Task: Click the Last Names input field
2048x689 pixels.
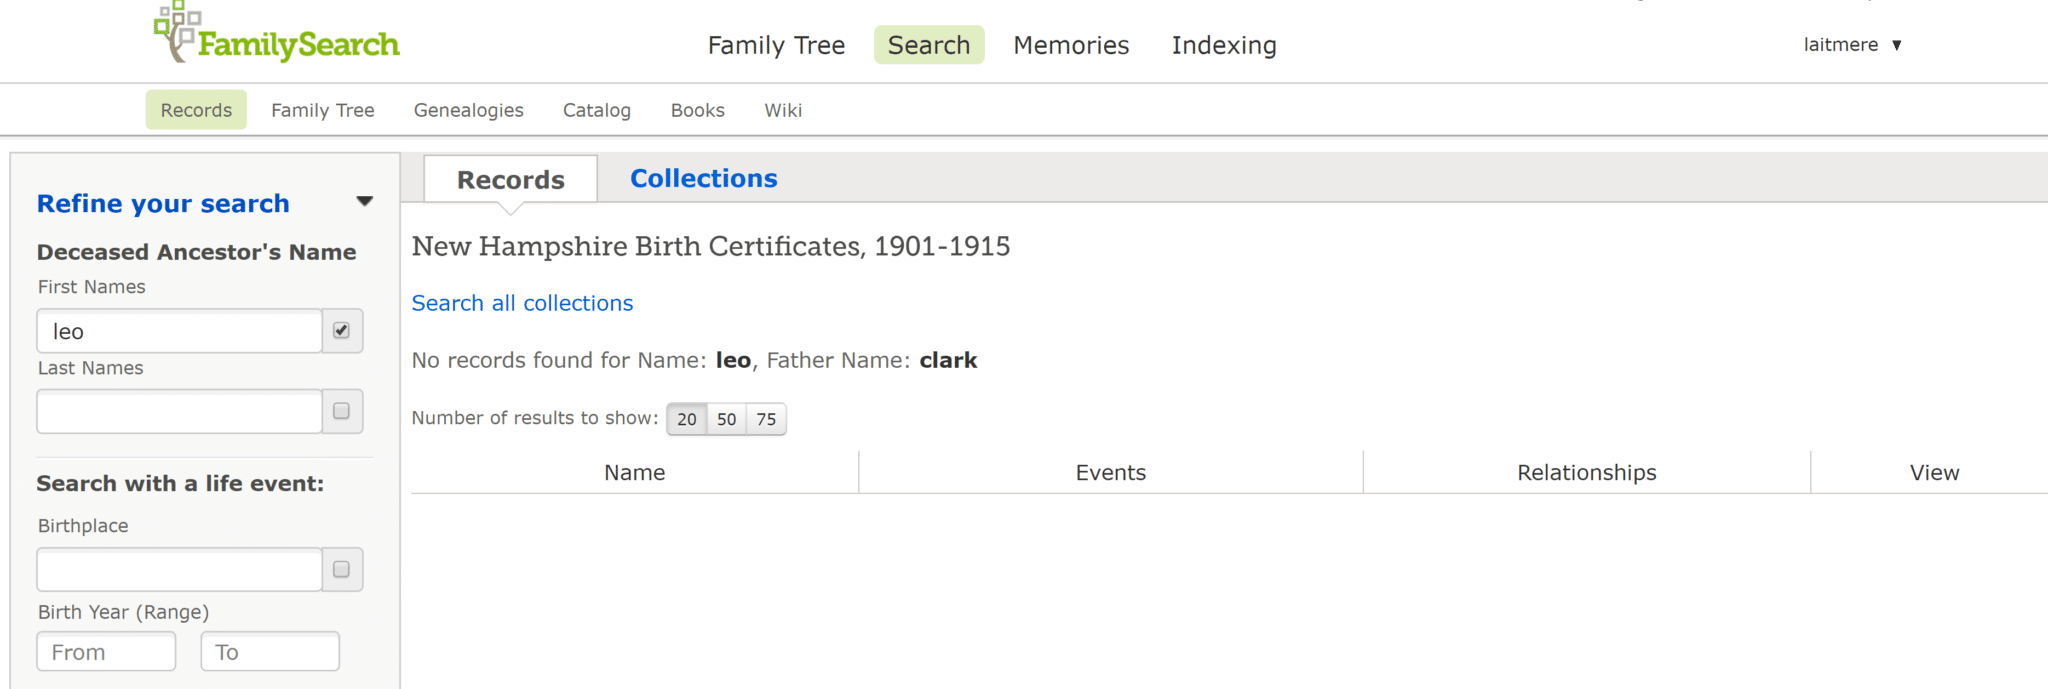Action: 180,412
